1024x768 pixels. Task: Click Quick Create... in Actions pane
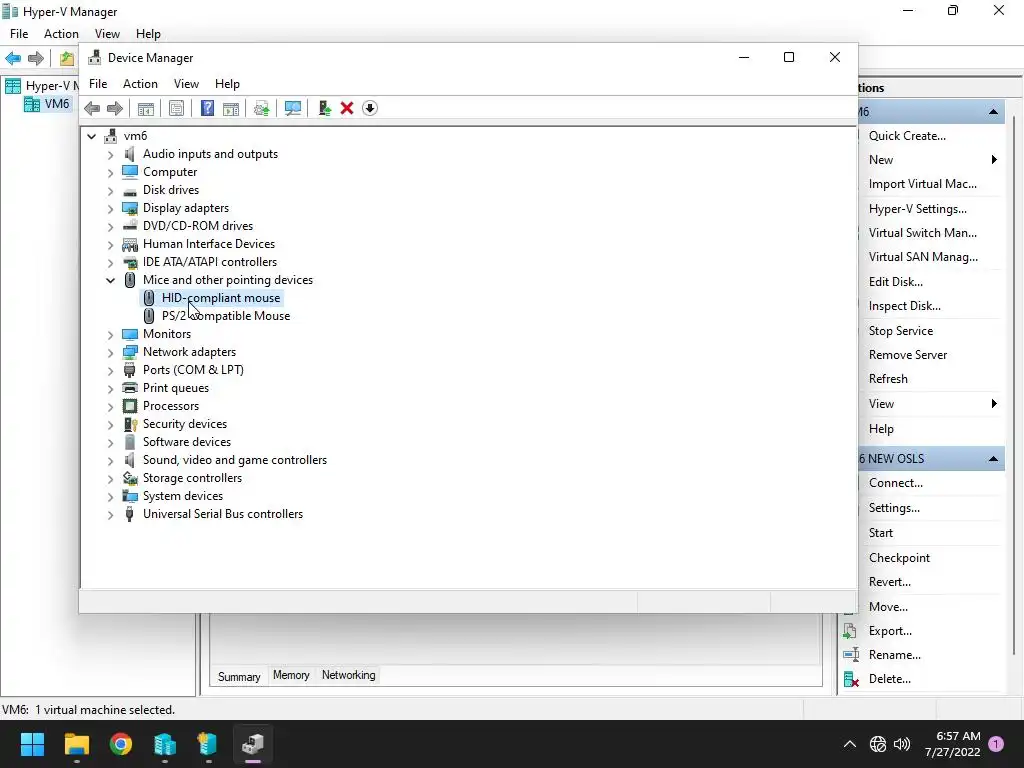pyautogui.click(x=907, y=136)
